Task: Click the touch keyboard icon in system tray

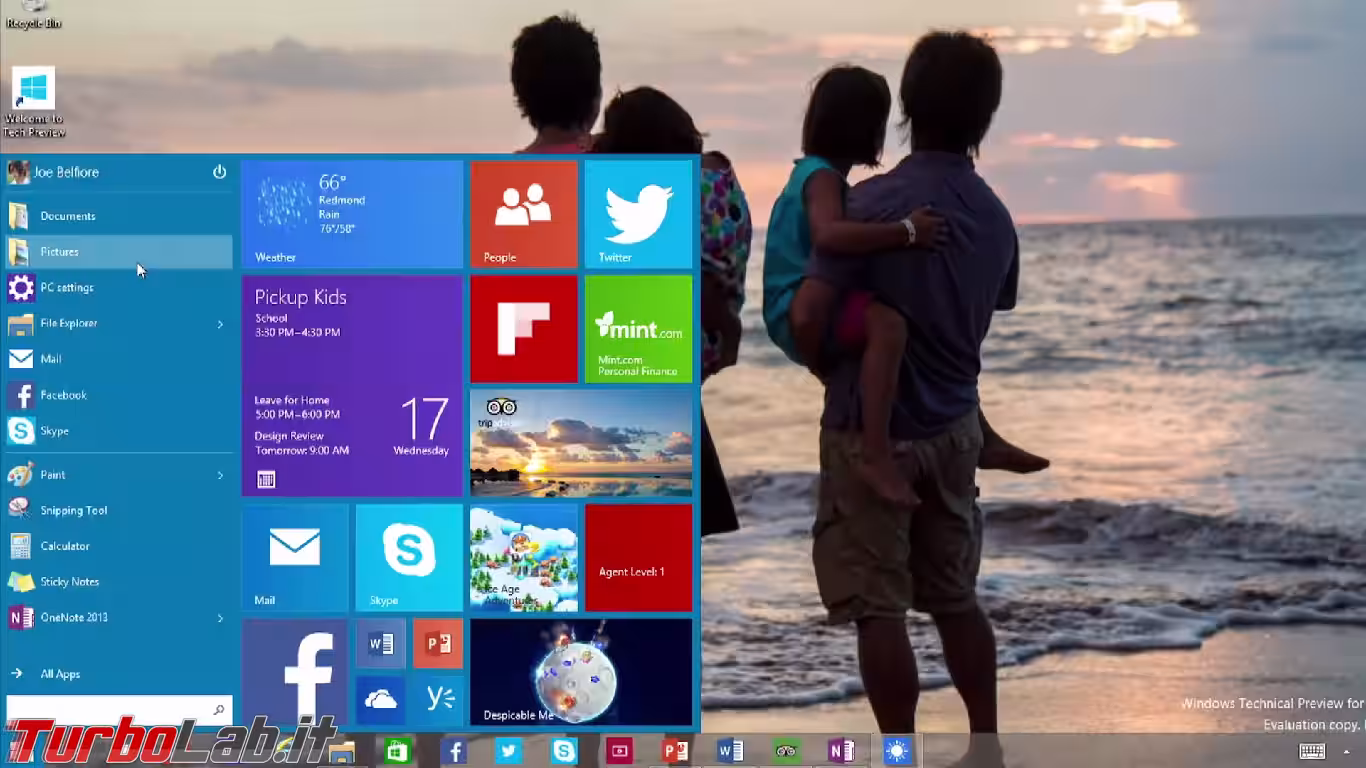Action: [1312, 751]
